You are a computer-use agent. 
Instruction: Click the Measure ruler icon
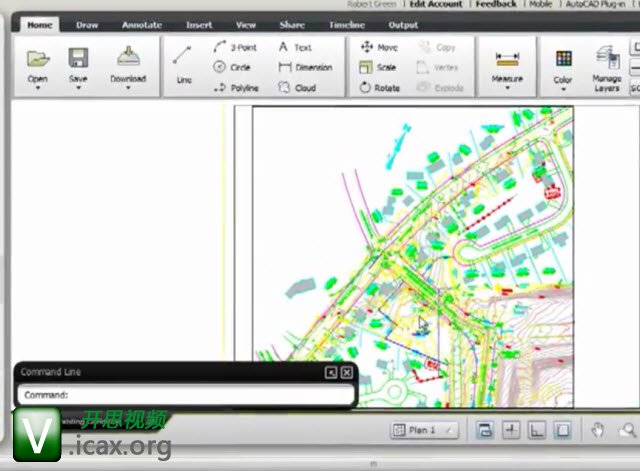(507, 59)
